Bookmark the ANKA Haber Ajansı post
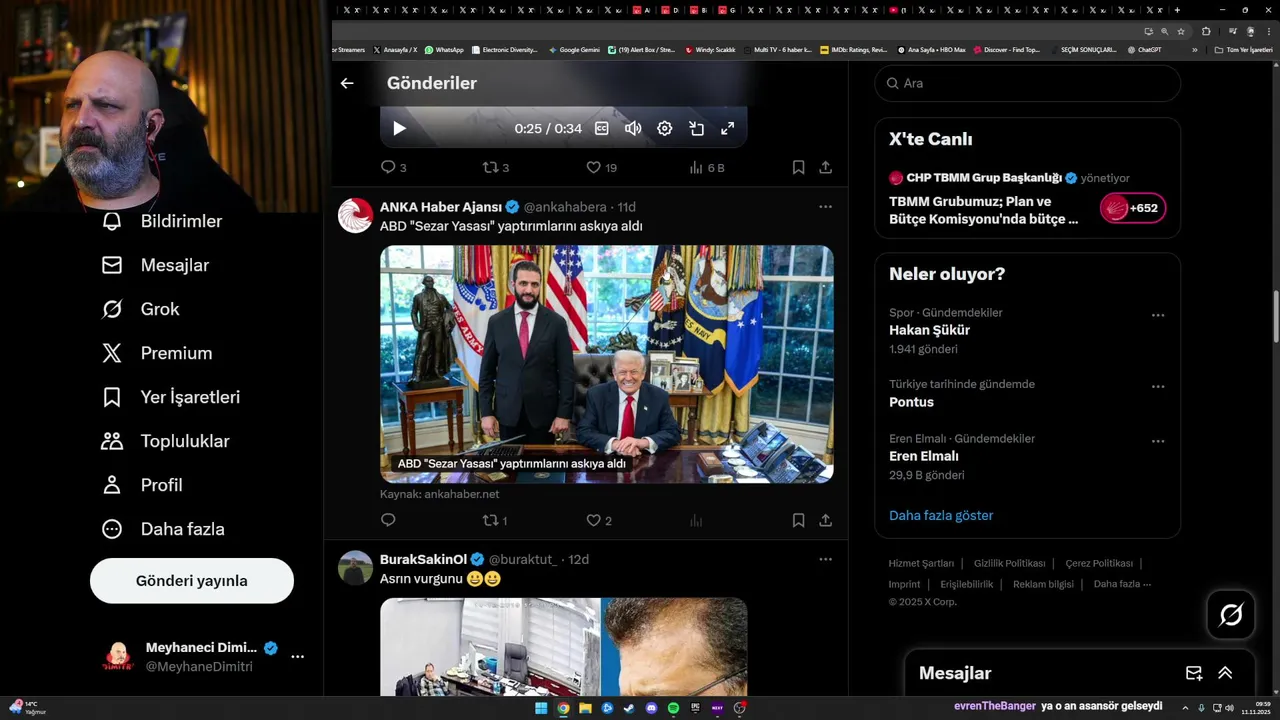1280x720 pixels. click(798, 520)
